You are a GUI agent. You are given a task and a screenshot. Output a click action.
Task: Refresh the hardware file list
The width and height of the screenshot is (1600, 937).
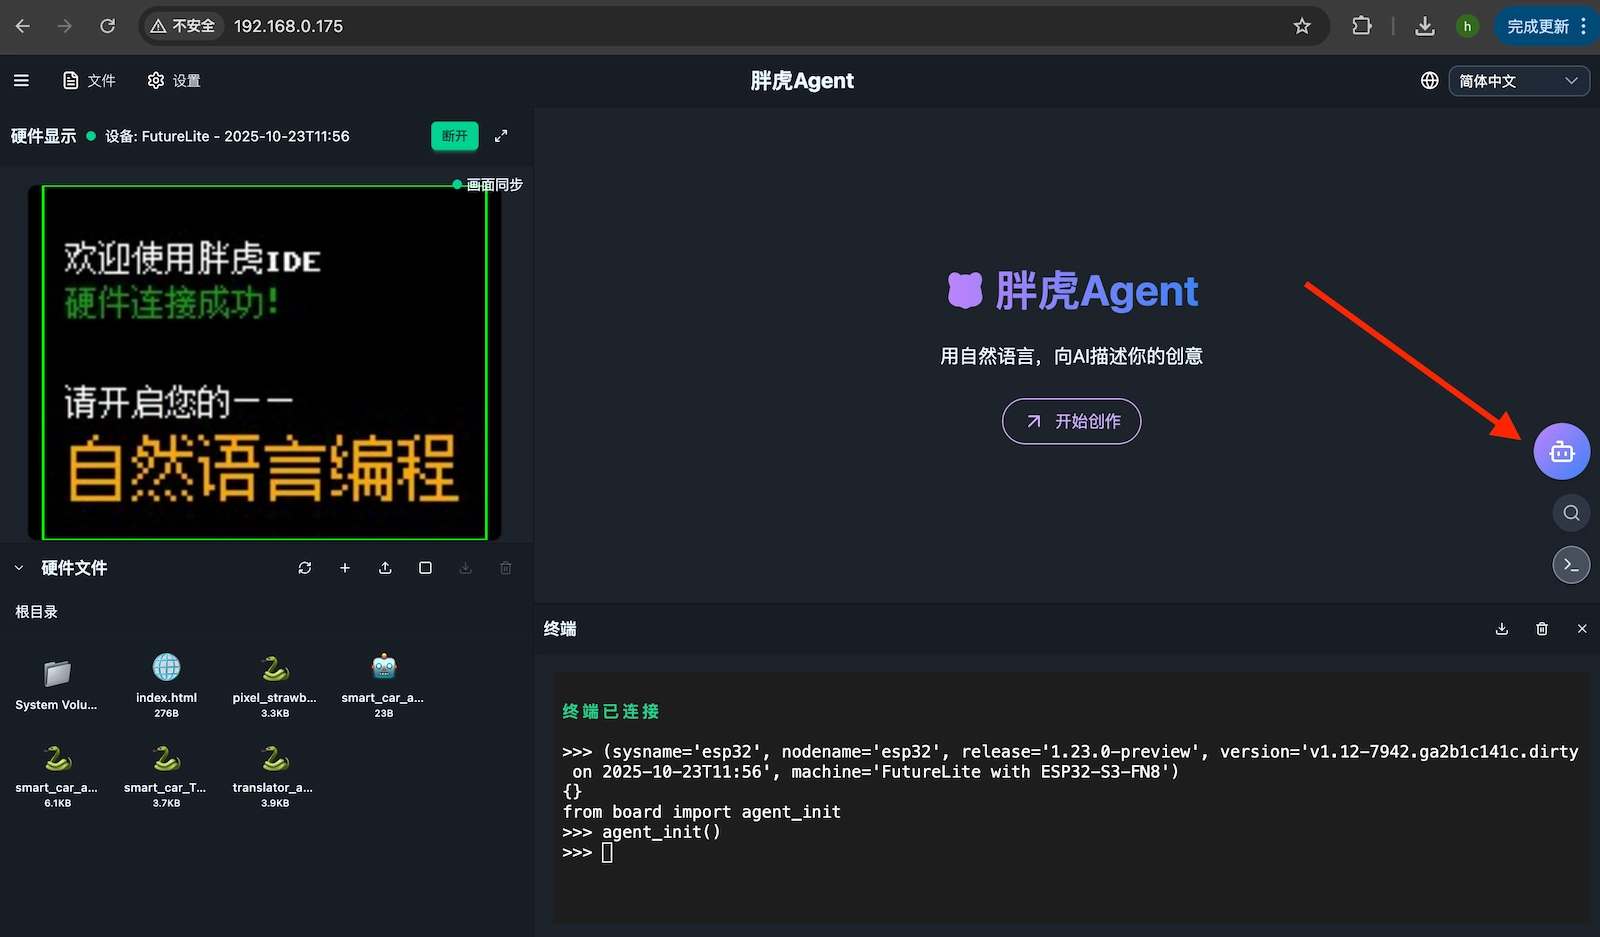(x=305, y=567)
